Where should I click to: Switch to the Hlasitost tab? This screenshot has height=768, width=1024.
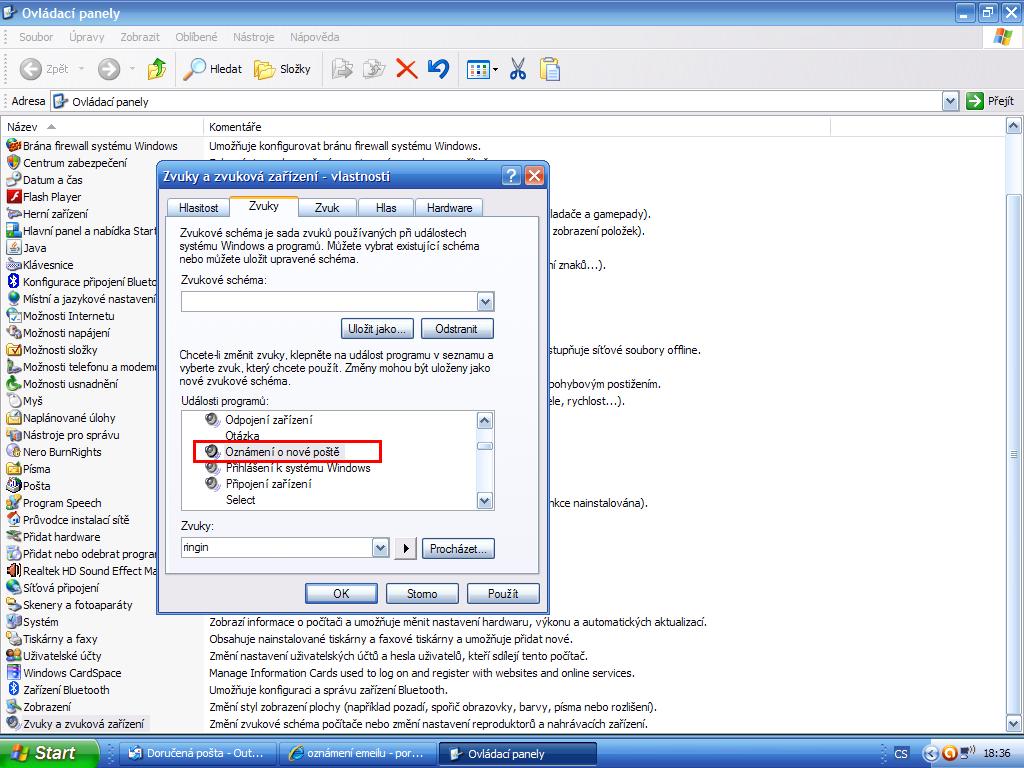(x=198, y=208)
